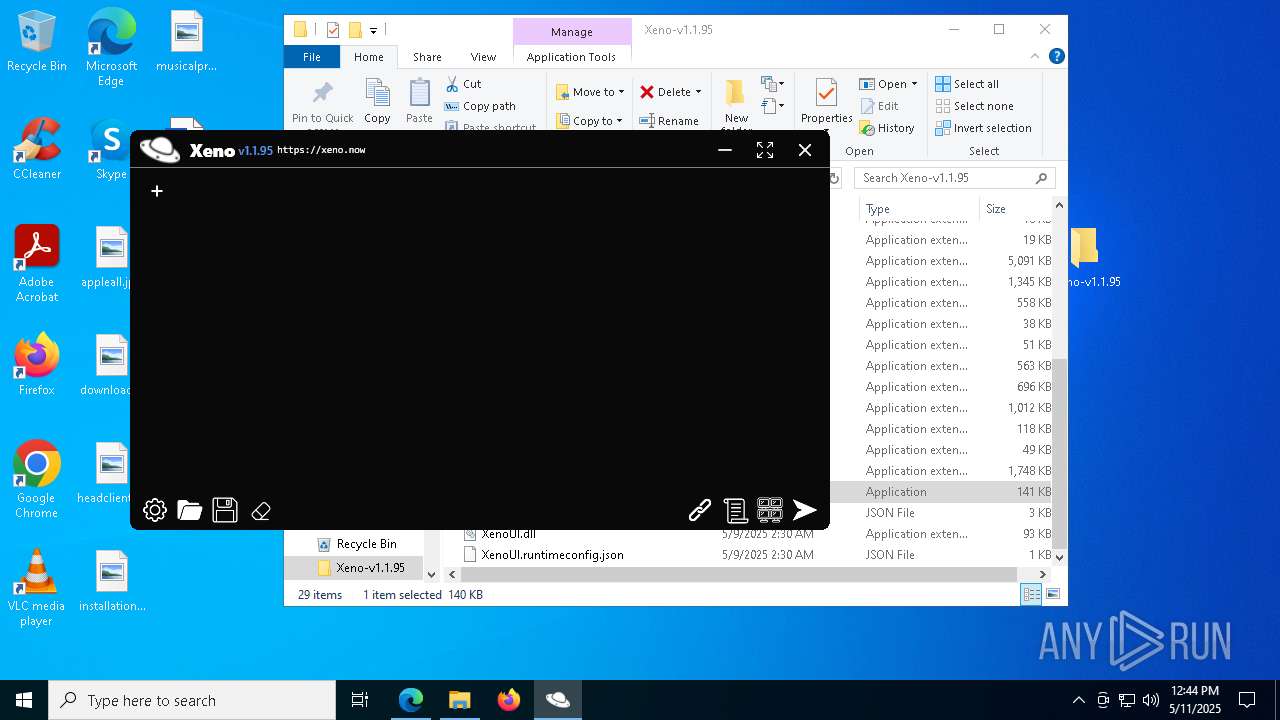Viewport: 1280px width, 720px height.
Task: Click Invert selection in the ribbon
Action: click(x=983, y=128)
